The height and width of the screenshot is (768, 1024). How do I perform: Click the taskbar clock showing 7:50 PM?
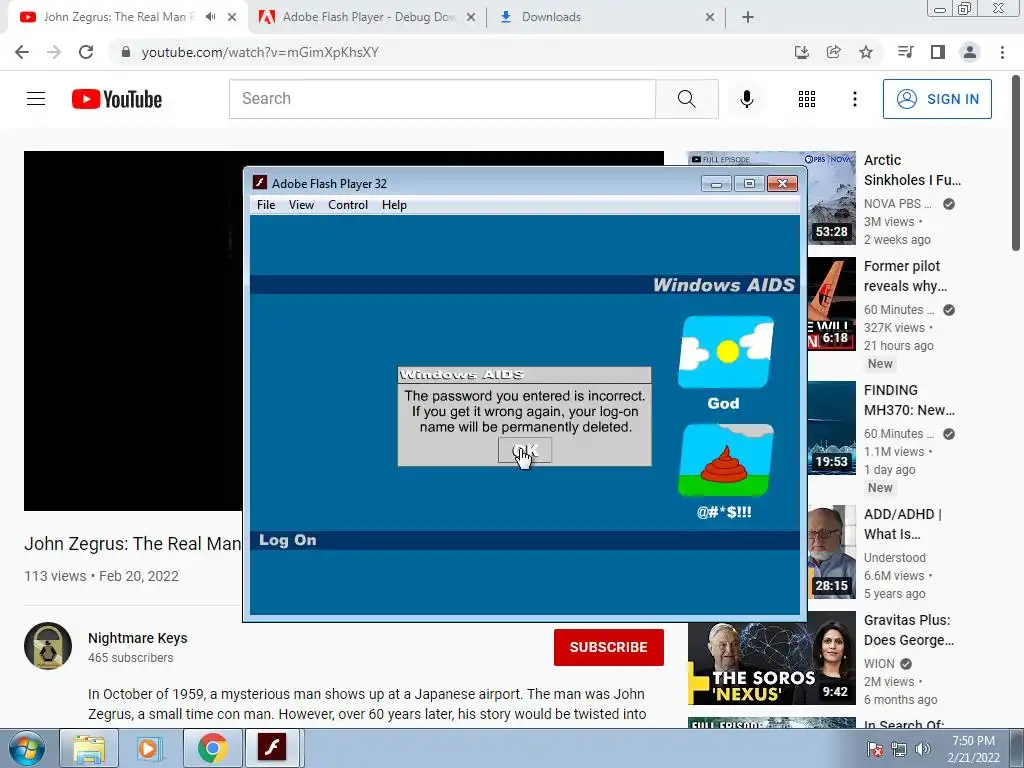[x=973, y=749]
